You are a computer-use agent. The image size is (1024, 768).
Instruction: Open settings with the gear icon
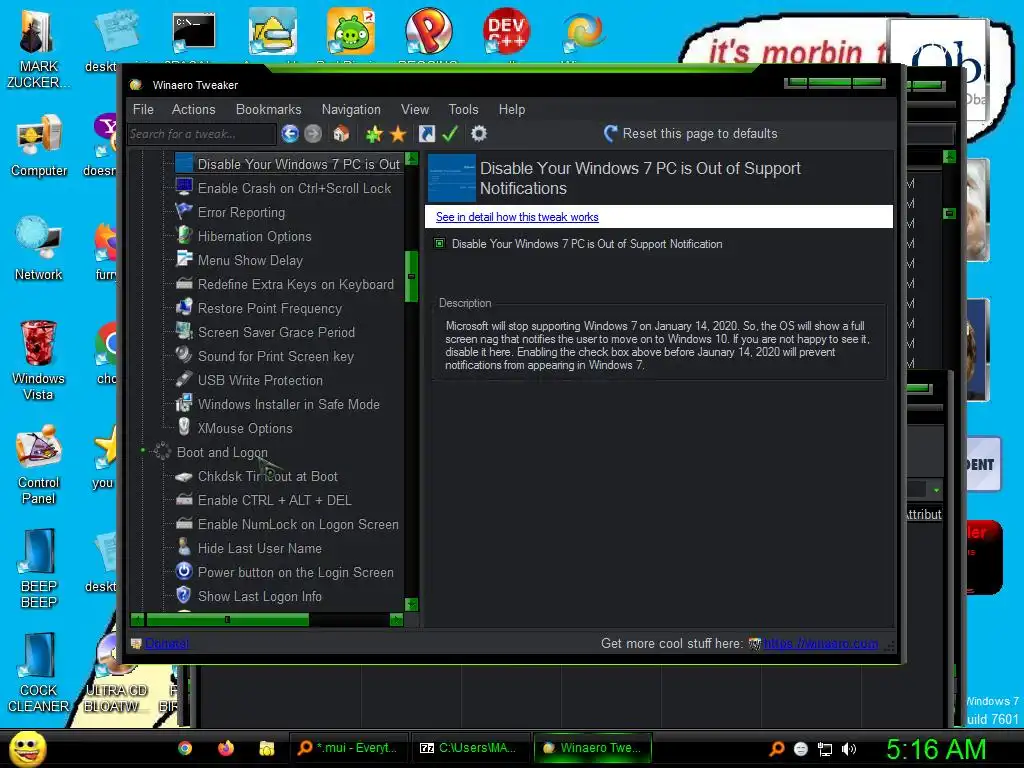(479, 134)
